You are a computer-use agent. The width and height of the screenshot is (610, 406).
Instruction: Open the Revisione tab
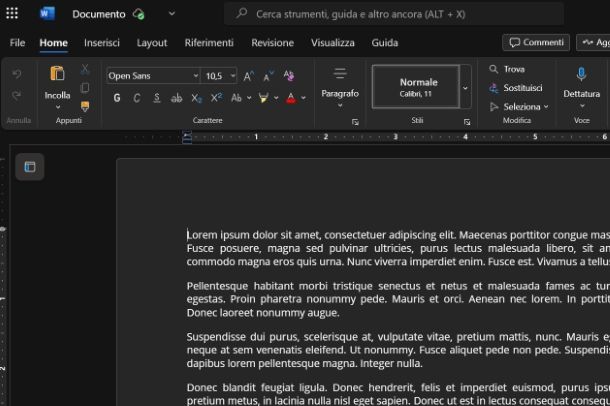pos(272,43)
